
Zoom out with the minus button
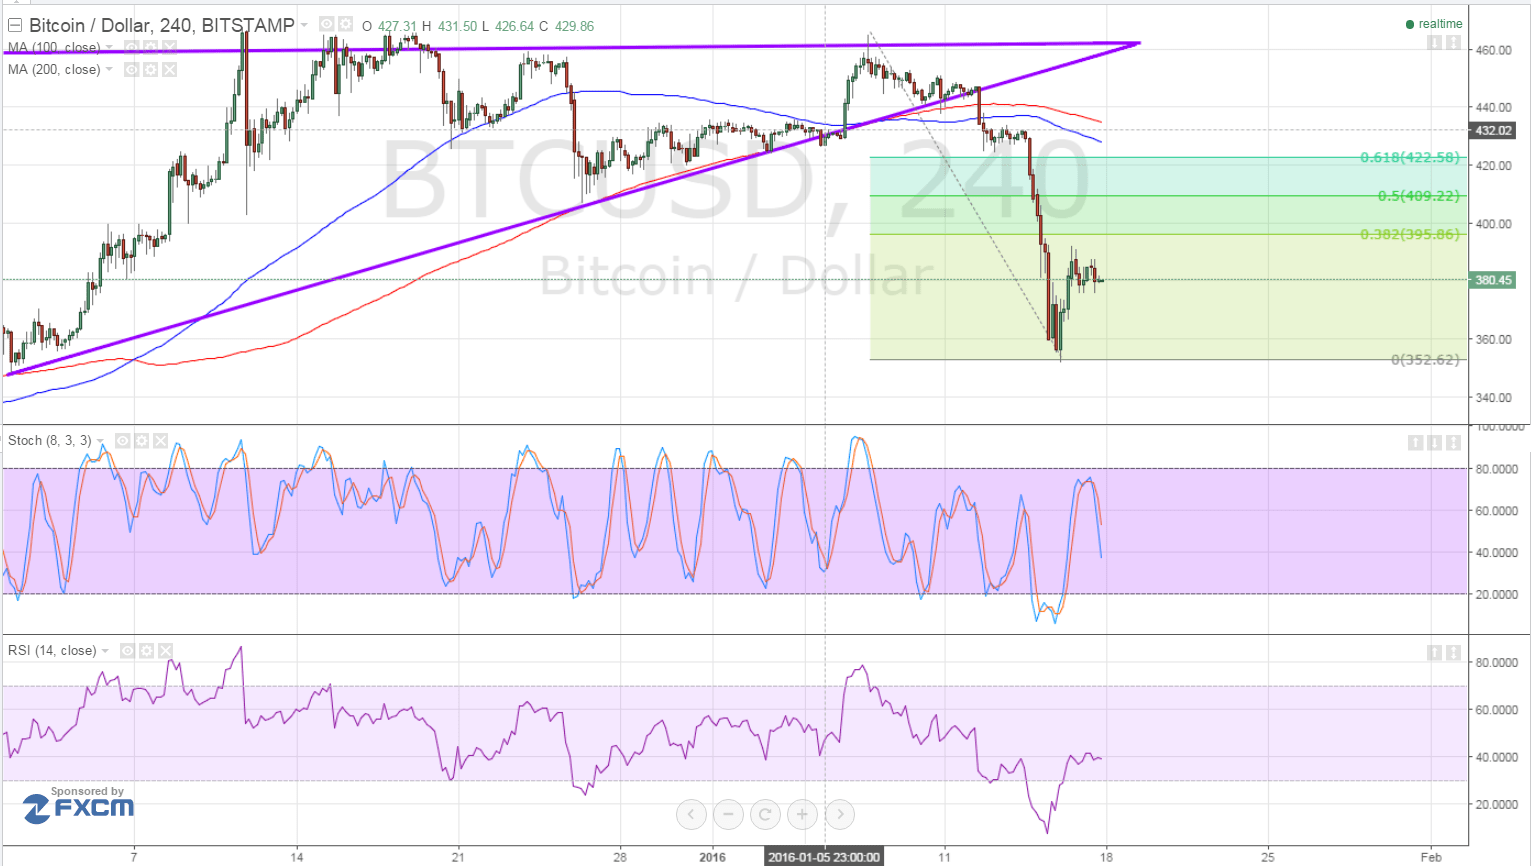coord(728,815)
